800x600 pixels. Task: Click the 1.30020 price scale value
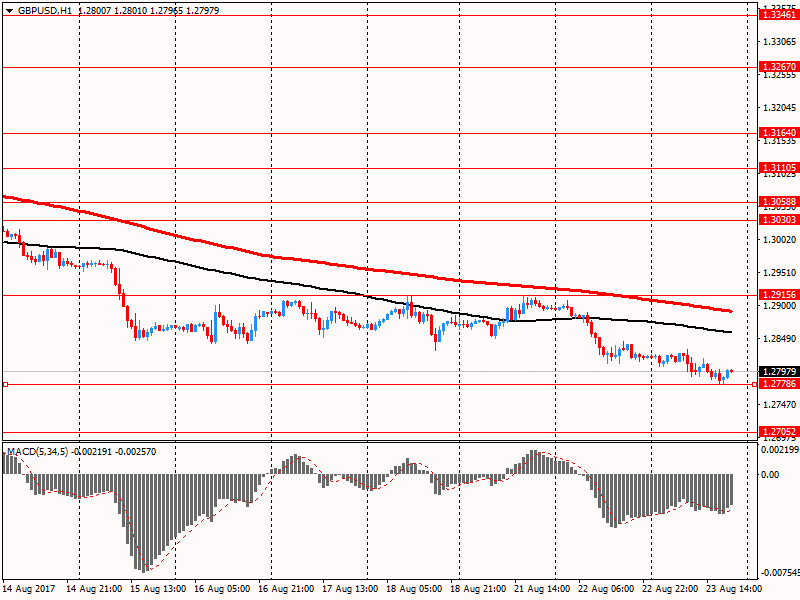click(779, 239)
